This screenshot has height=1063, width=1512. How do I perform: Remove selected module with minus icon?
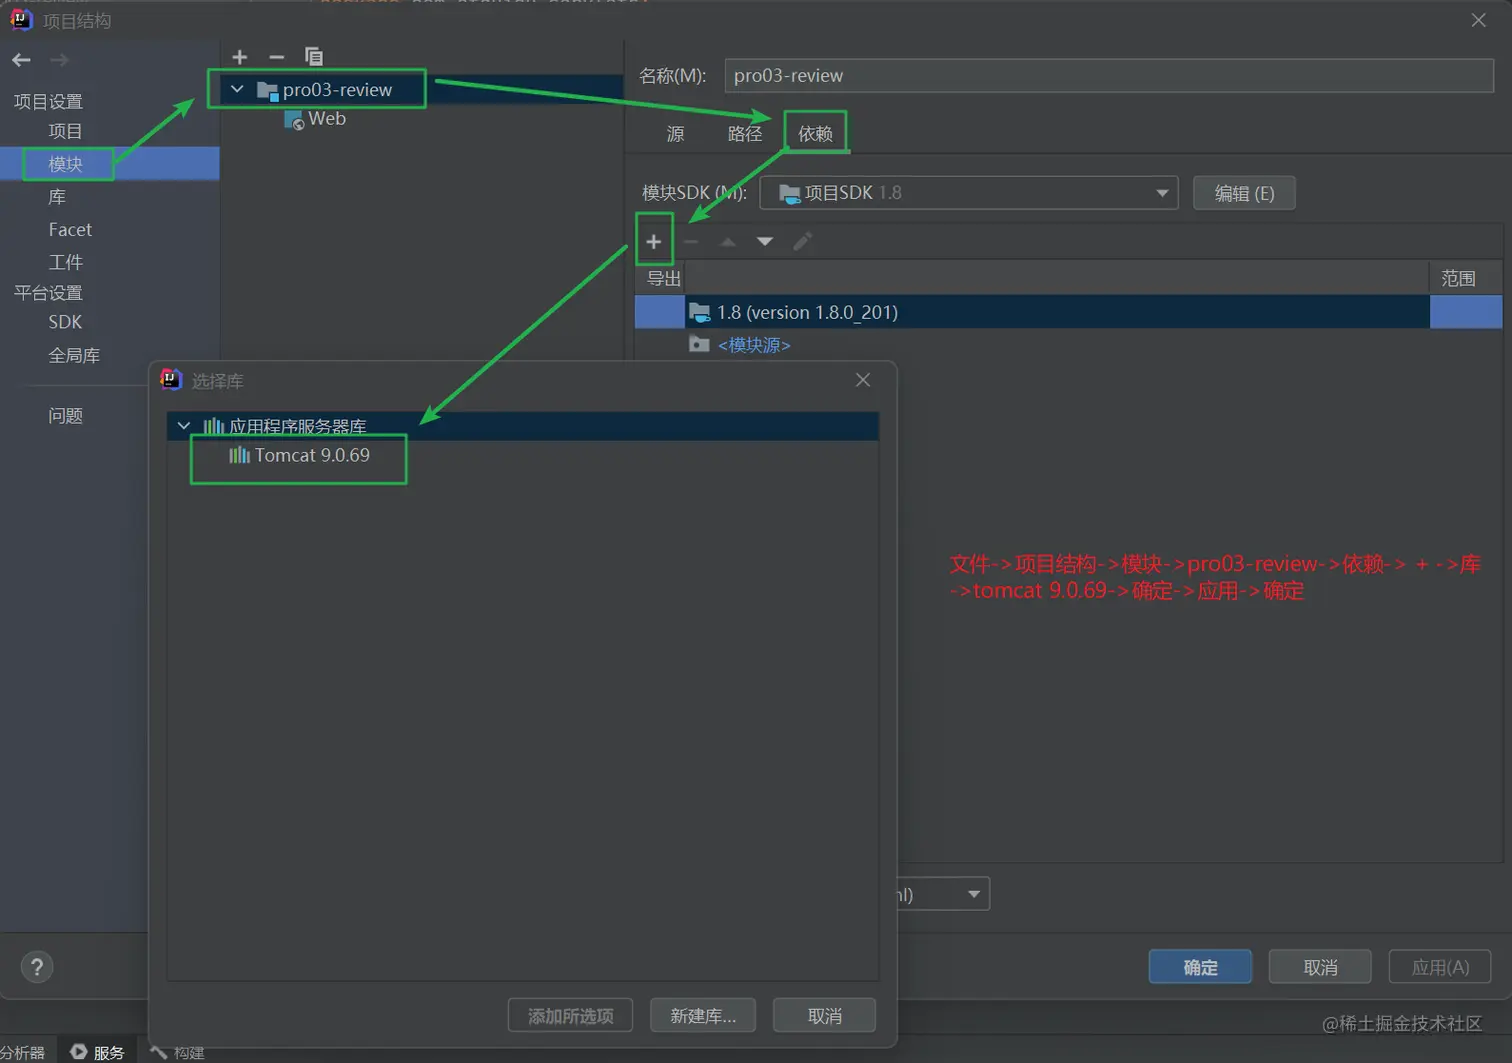tap(277, 57)
